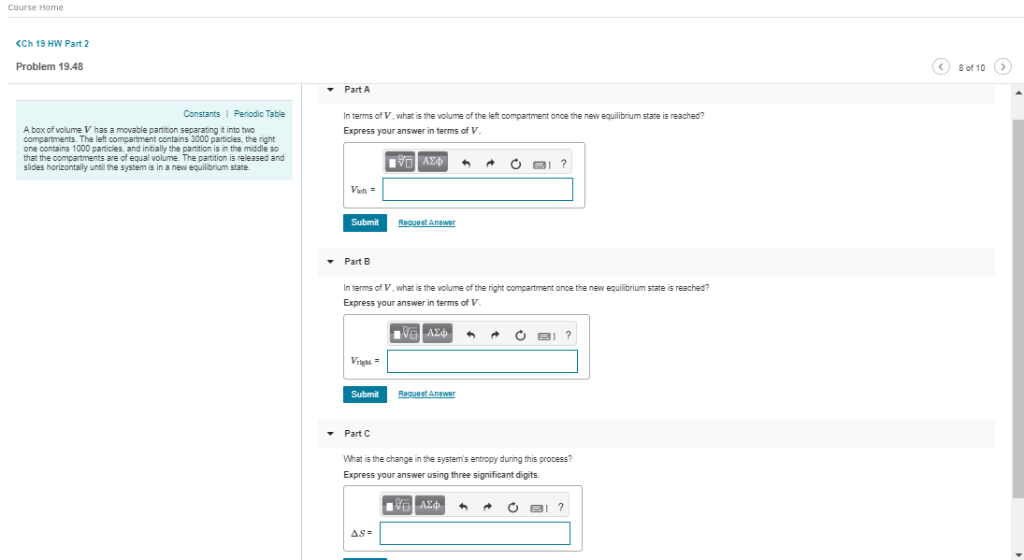Open the Periodic Table link

click(x=259, y=114)
